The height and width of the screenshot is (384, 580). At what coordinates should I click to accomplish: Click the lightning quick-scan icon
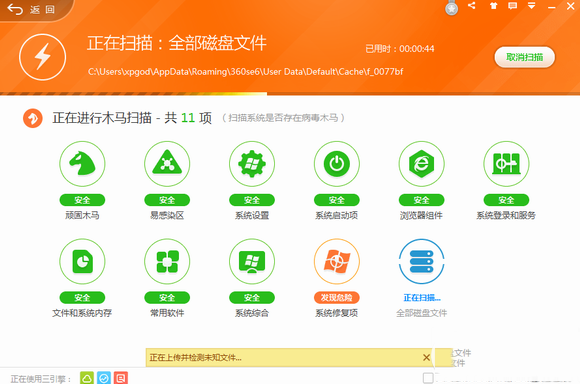pos(43,57)
